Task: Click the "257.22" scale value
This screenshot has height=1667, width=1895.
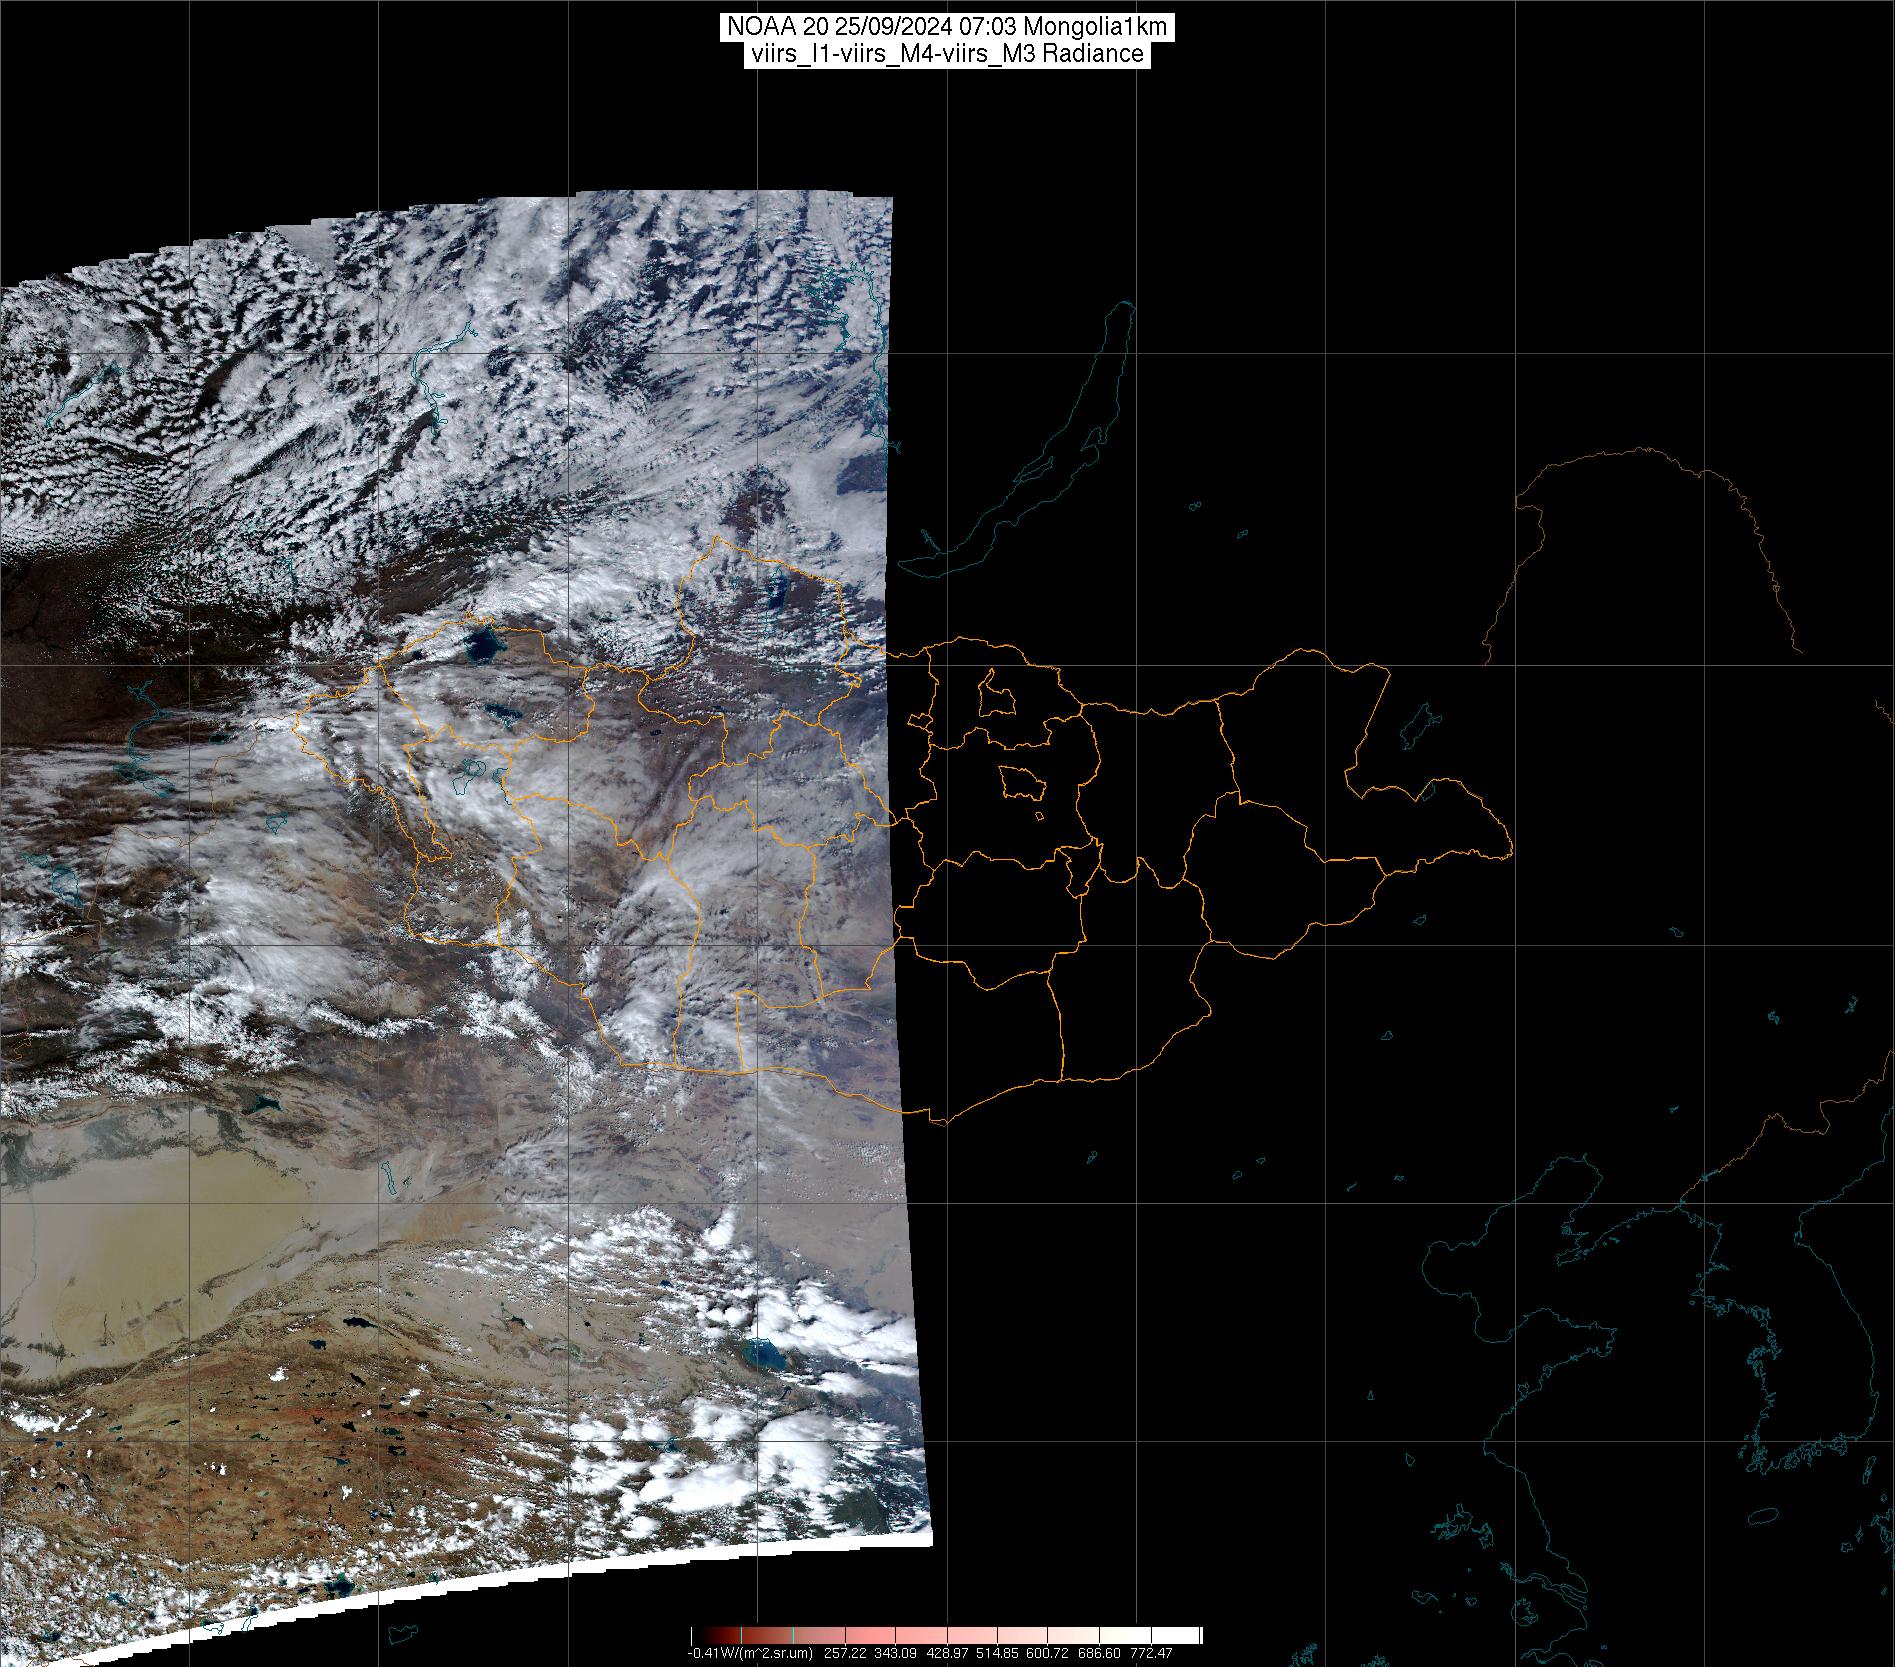Action: point(845,1653)
